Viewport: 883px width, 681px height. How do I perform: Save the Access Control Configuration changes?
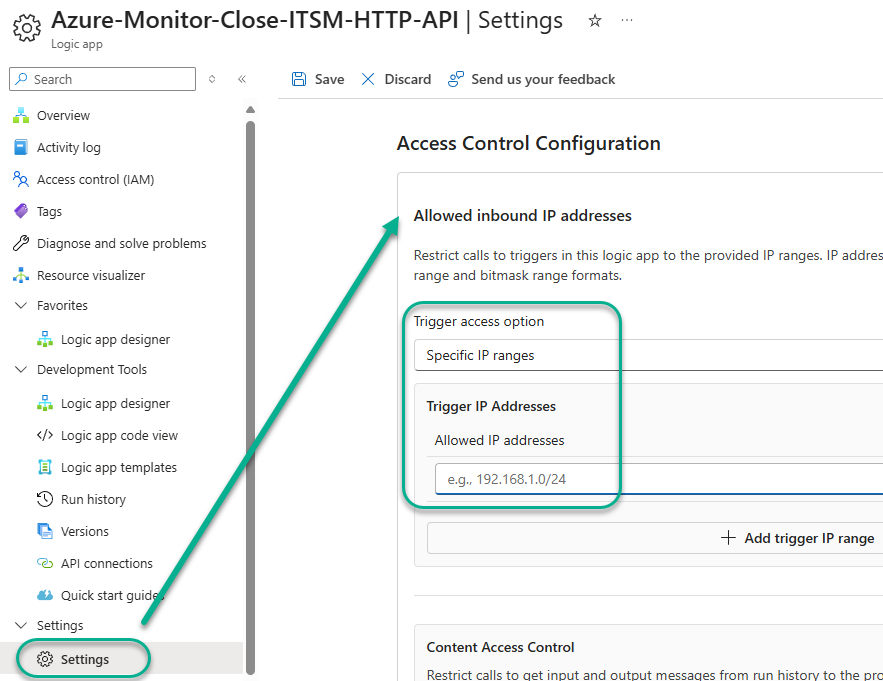[x=317, y=78]
